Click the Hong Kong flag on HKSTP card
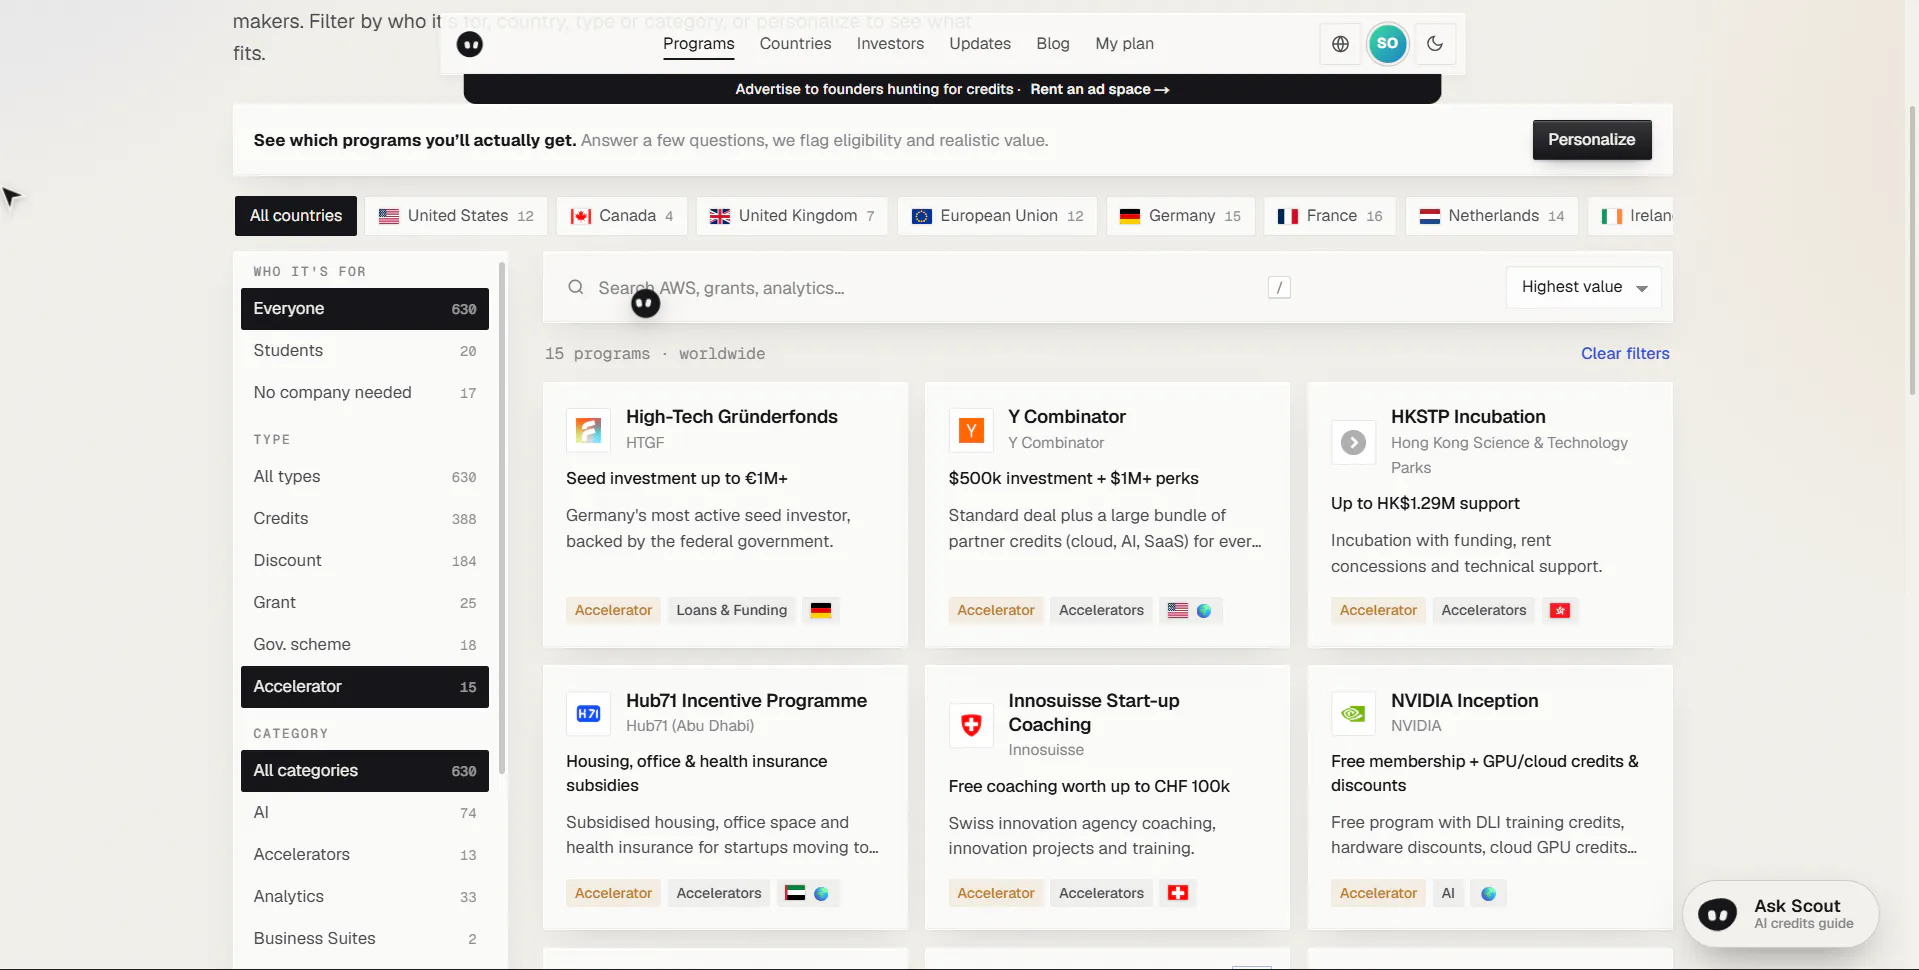1919x970 pixels. click(x=1560, y=610)
